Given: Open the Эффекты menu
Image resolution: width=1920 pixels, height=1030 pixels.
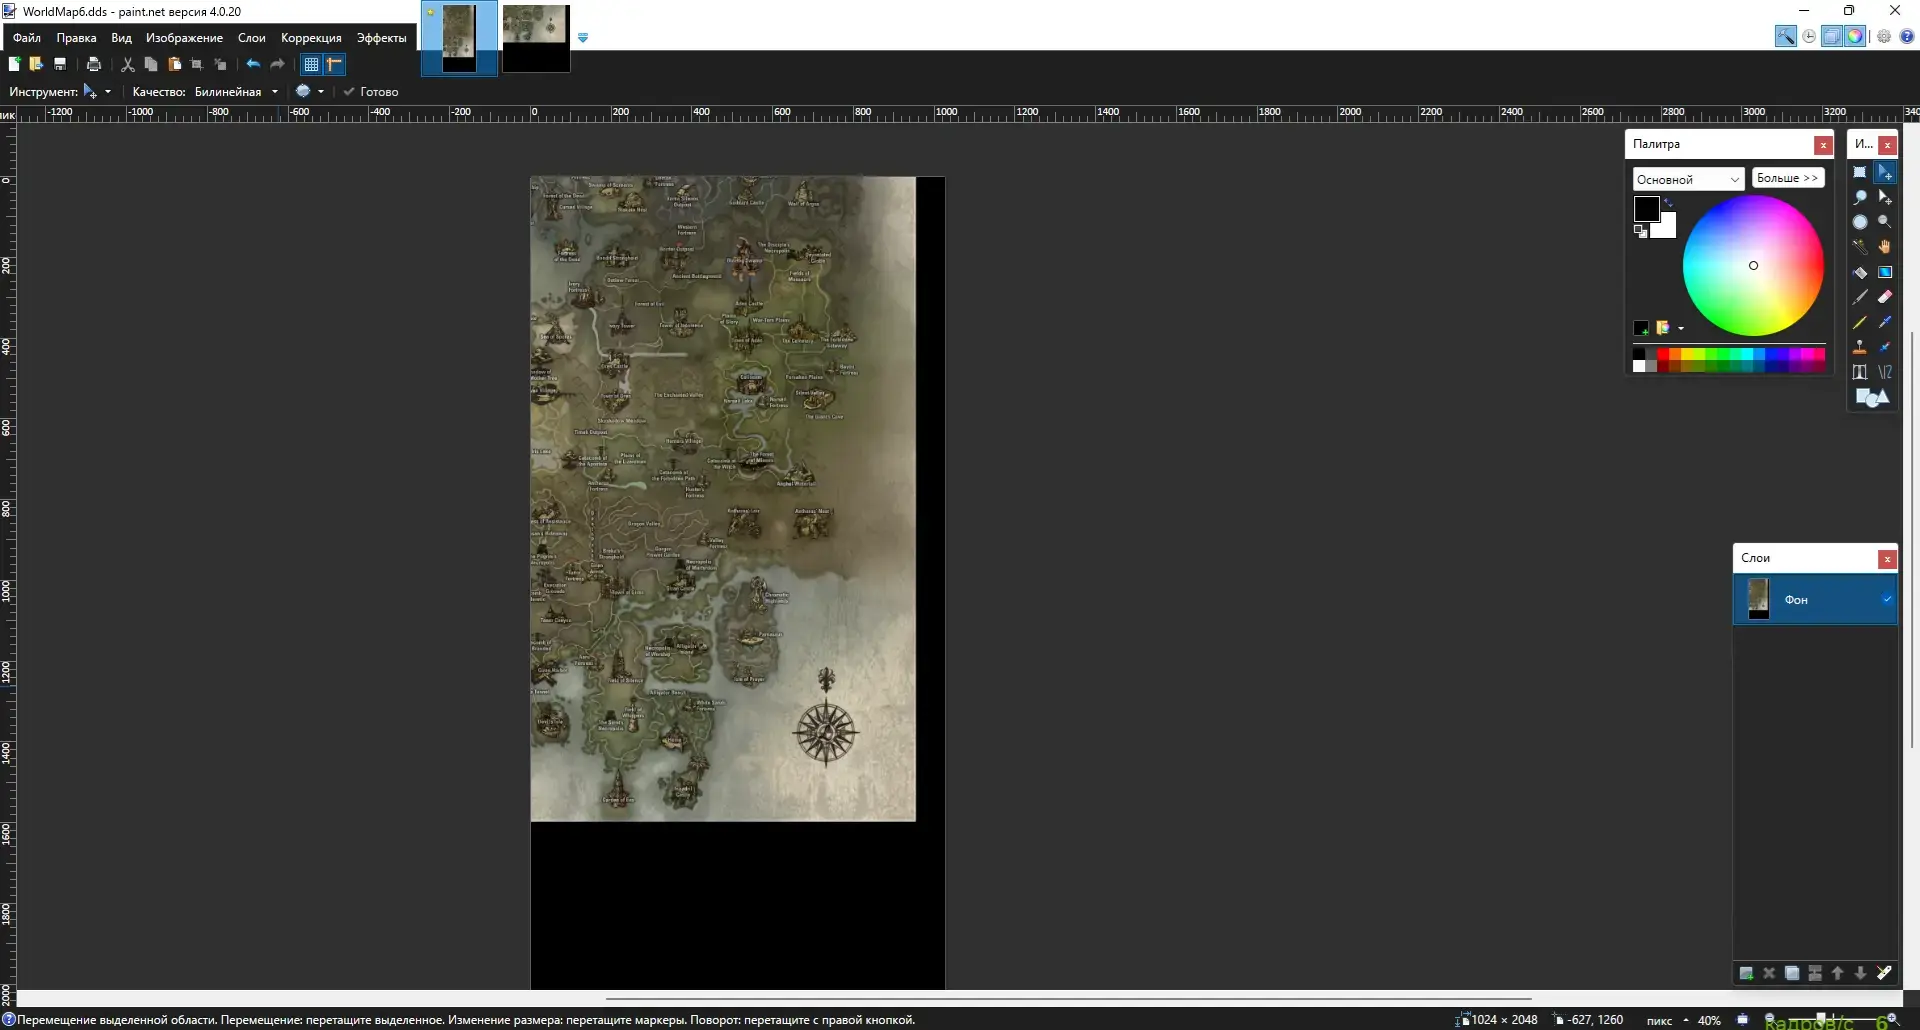Looking at the screenshot, I should pyautogui.click(x=381, y=38).
